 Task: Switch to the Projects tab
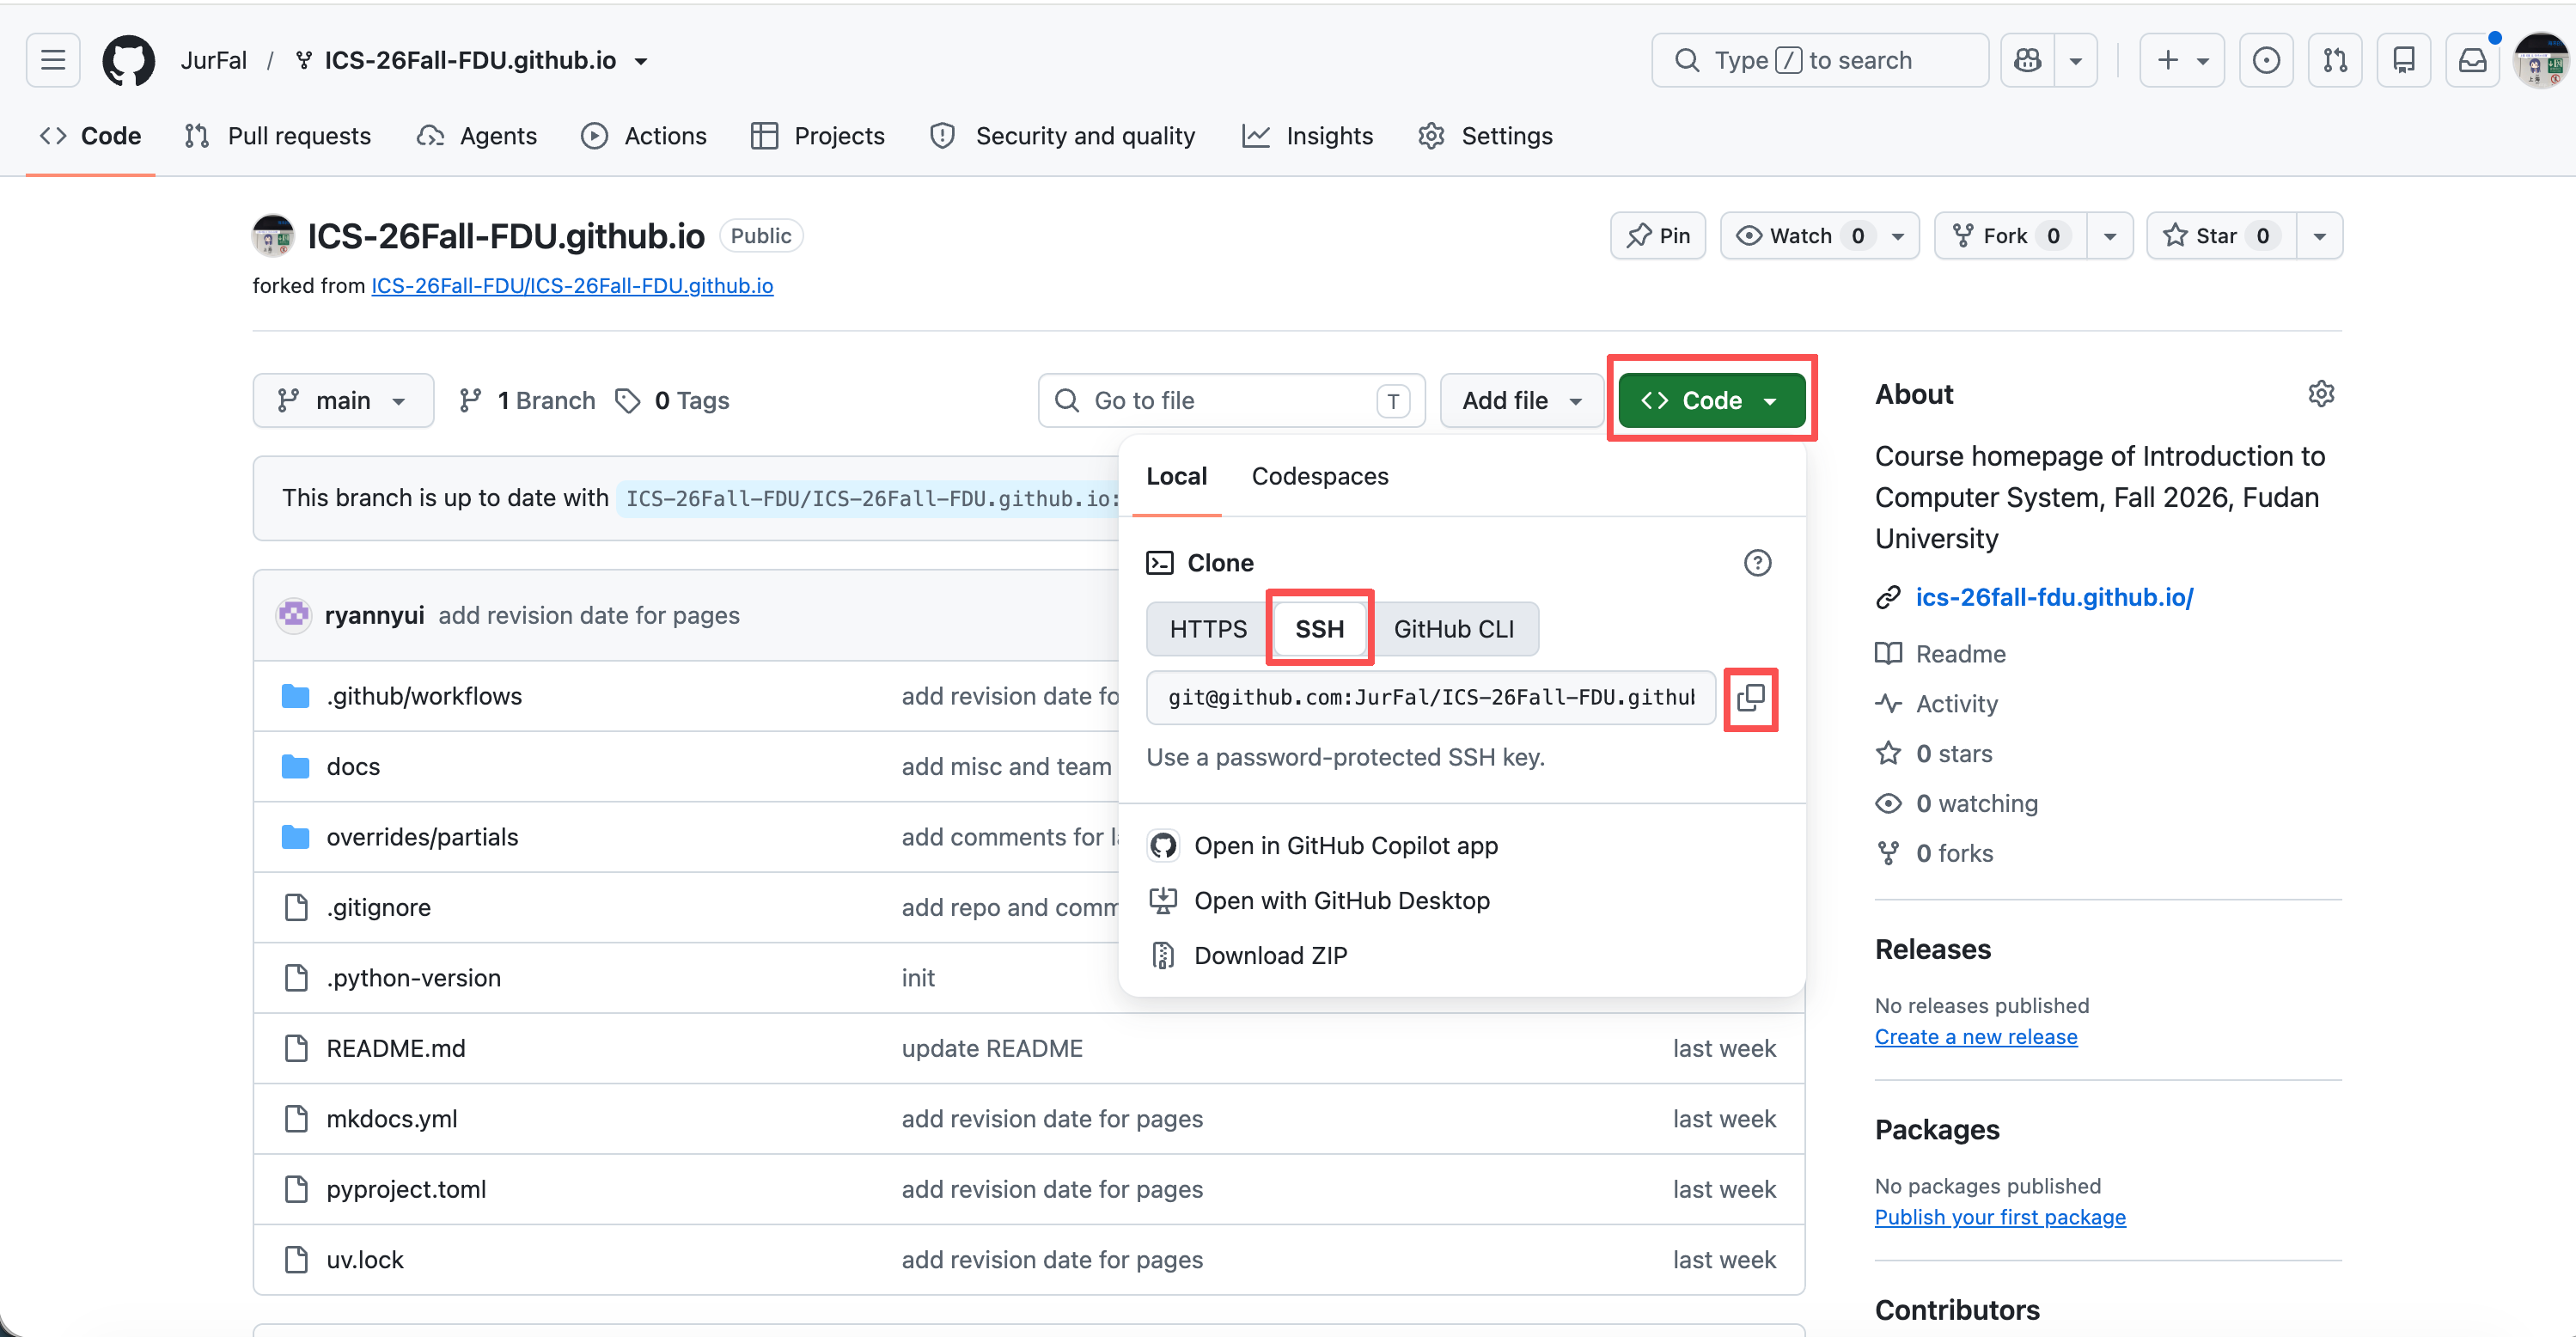pos(818,136)
